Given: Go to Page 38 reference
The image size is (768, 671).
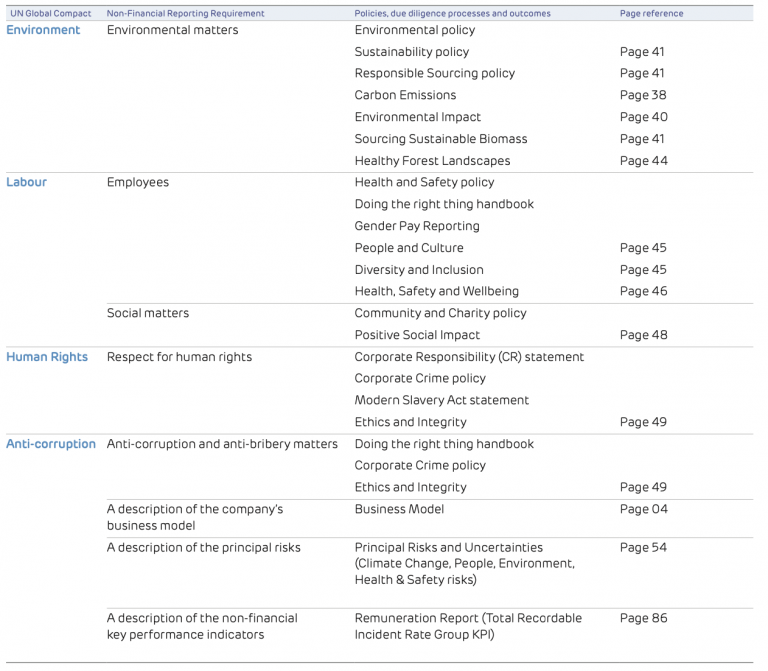Looking at the screenshot, I should click(x=642, y=95).
